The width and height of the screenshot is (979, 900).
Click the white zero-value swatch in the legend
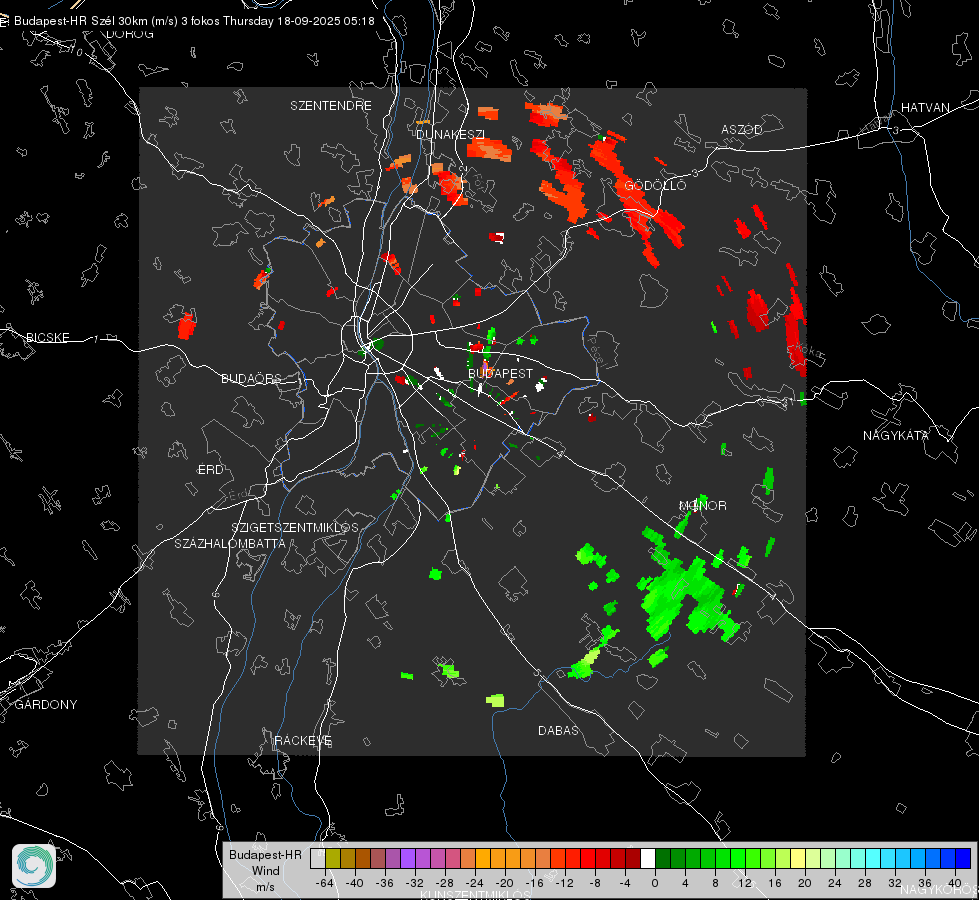648,859
